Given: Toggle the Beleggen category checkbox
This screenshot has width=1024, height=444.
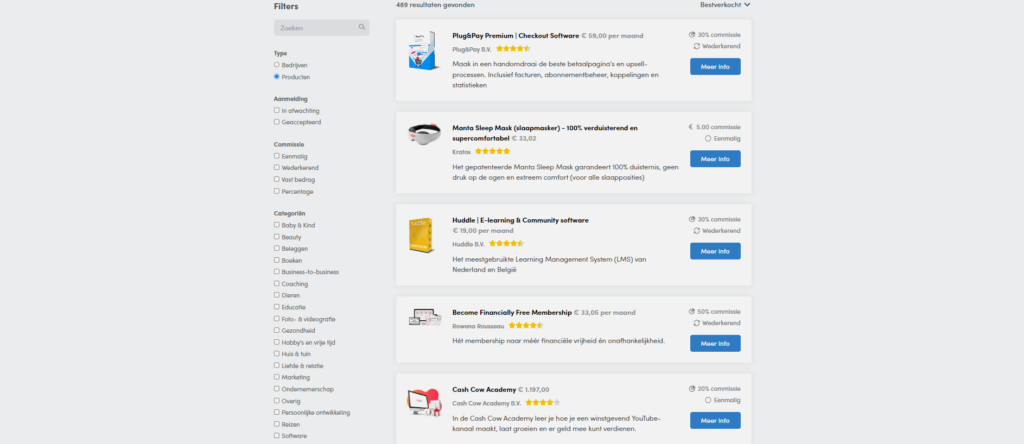Looking at the screenshot, I should click(x=277, y=248).
